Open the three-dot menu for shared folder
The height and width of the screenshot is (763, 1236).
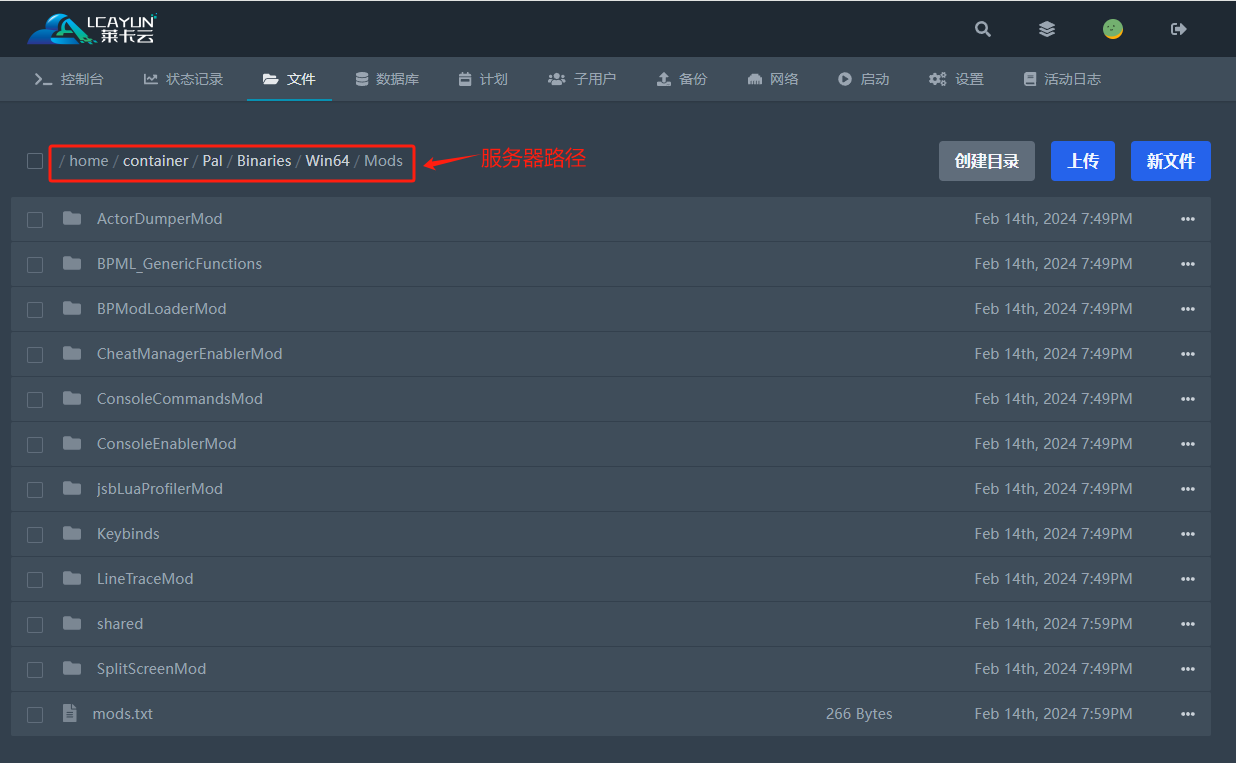[1187, 624]
